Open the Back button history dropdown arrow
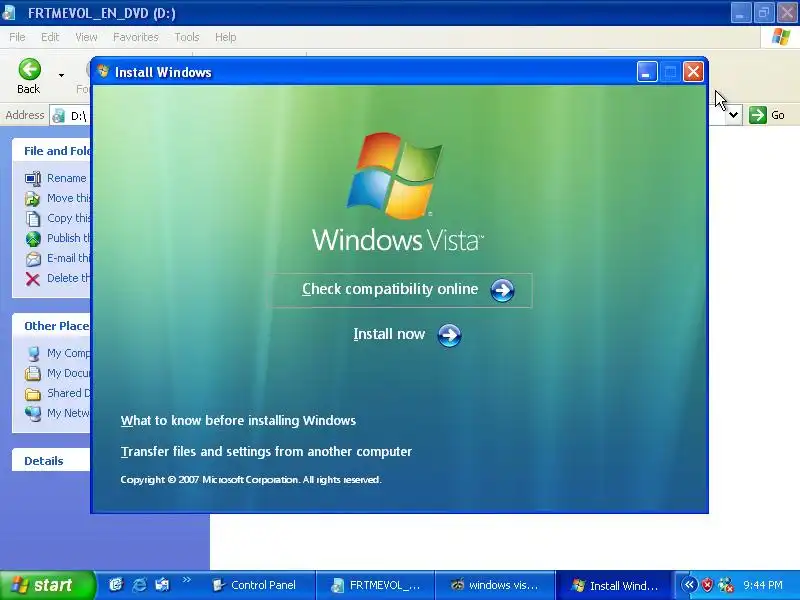 click(61, 76)
